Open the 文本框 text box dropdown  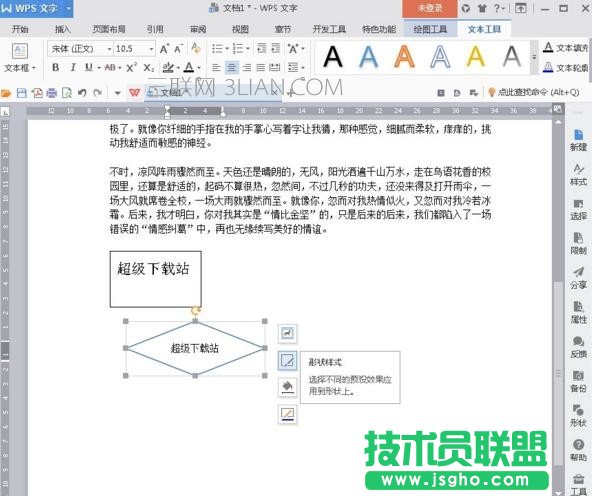coord(20,68)
